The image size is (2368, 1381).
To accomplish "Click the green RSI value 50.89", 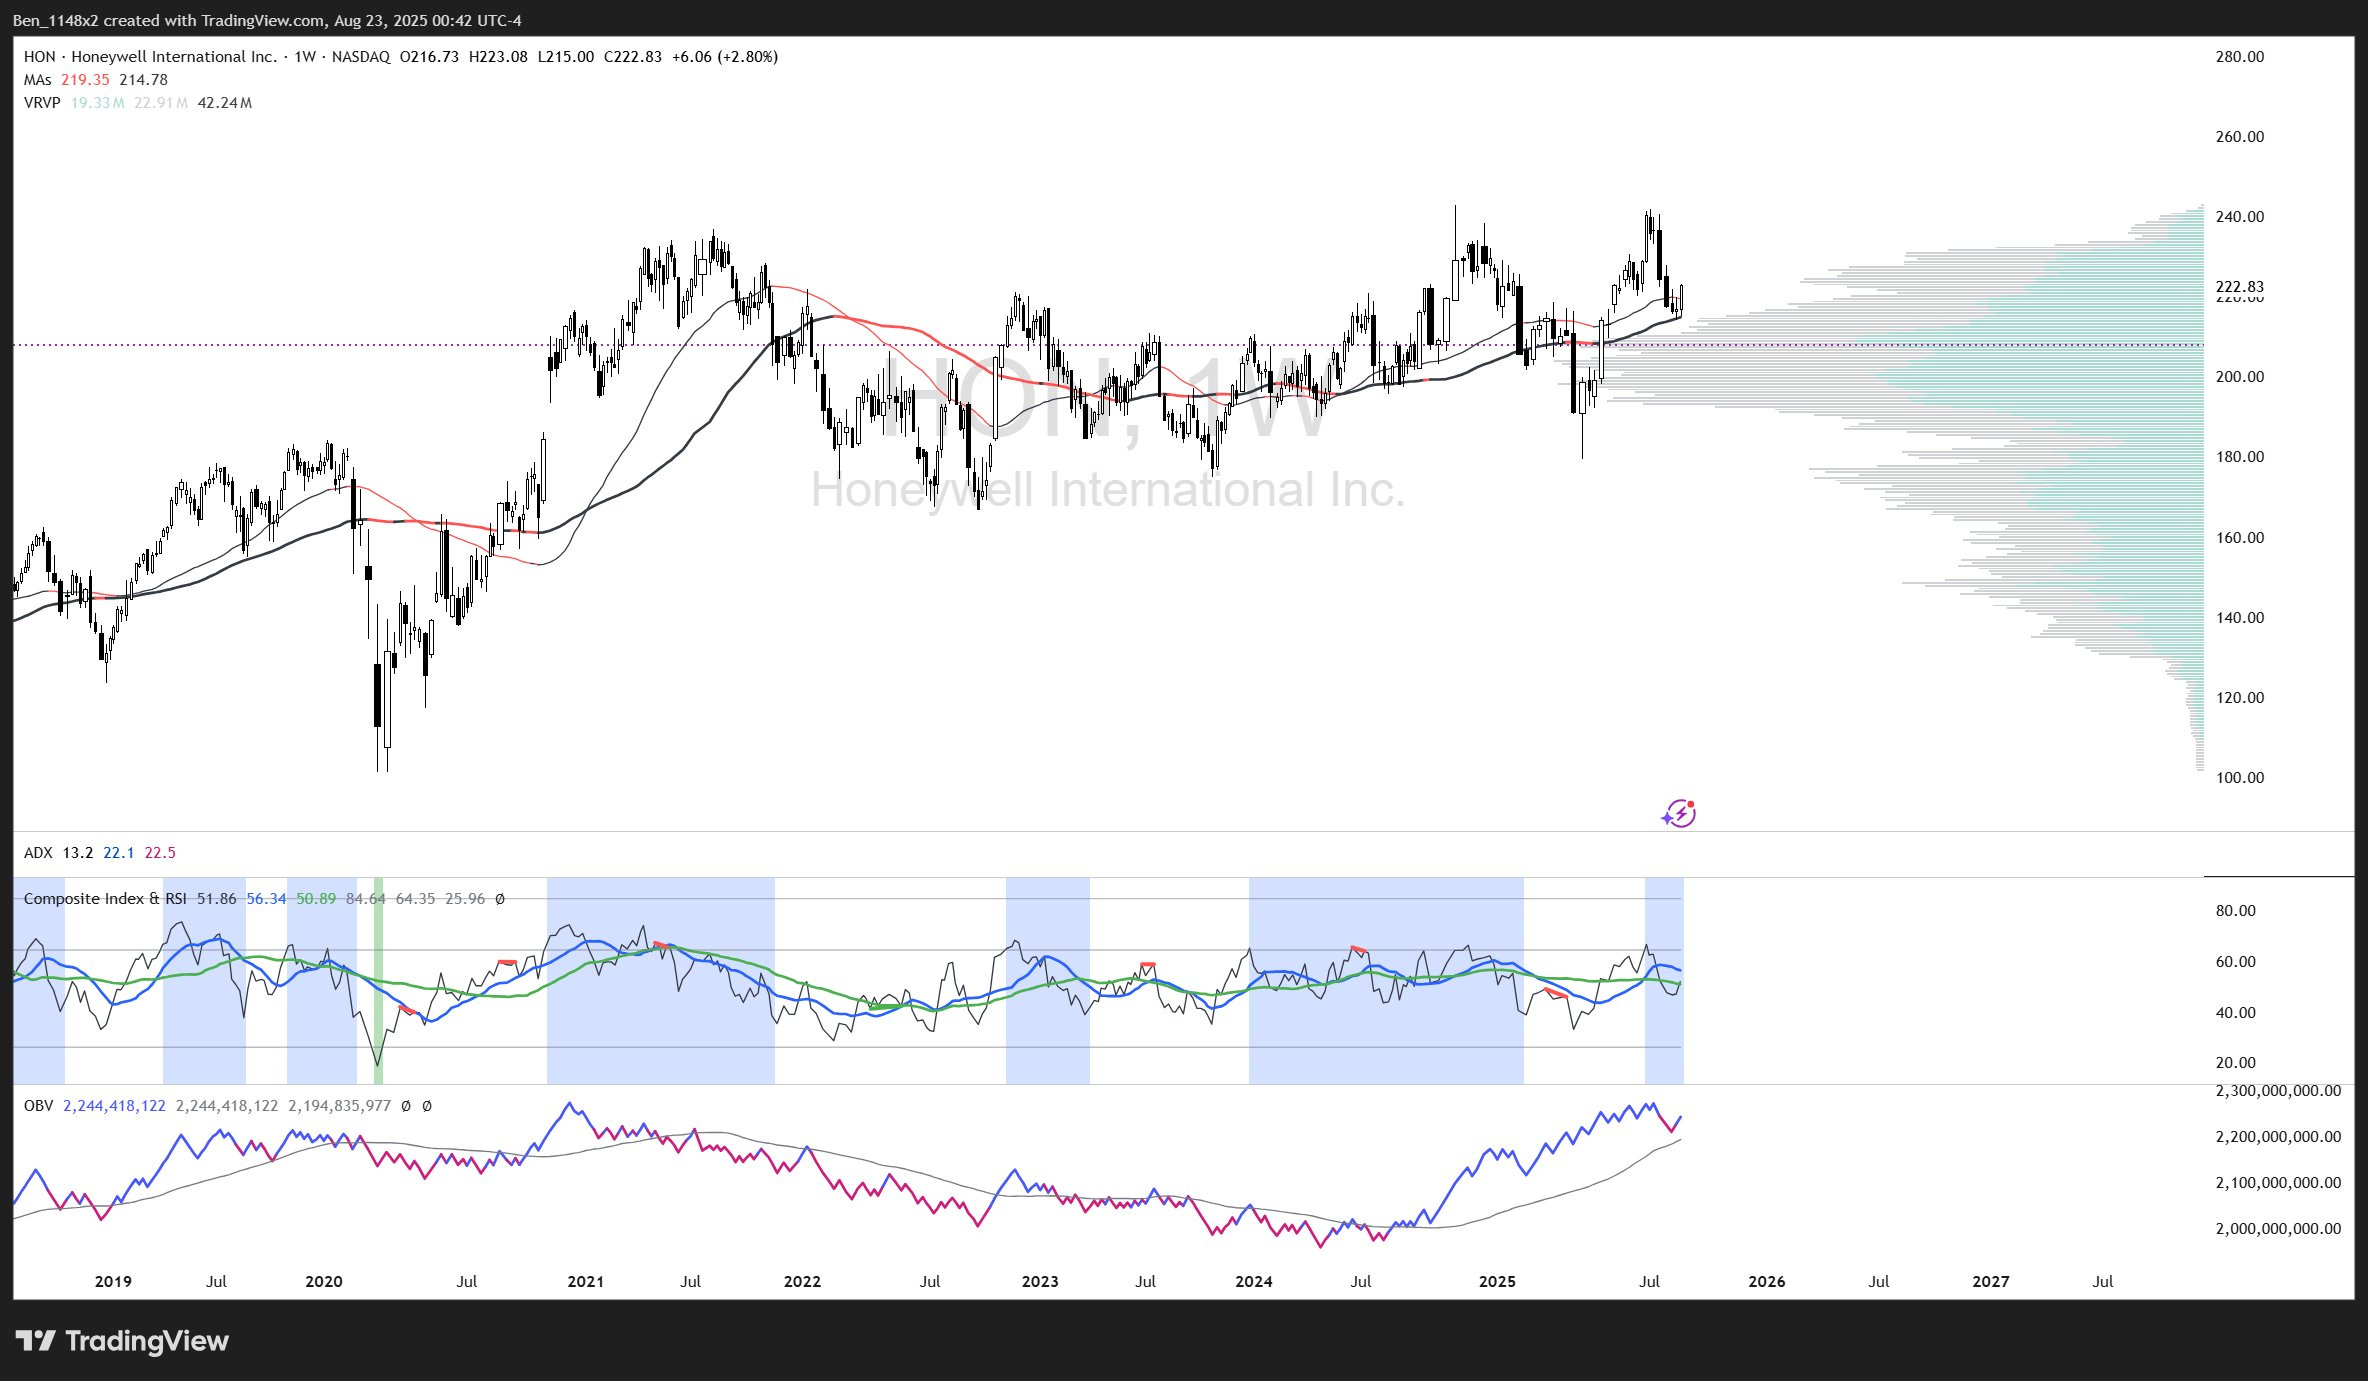I will point(316,899).
